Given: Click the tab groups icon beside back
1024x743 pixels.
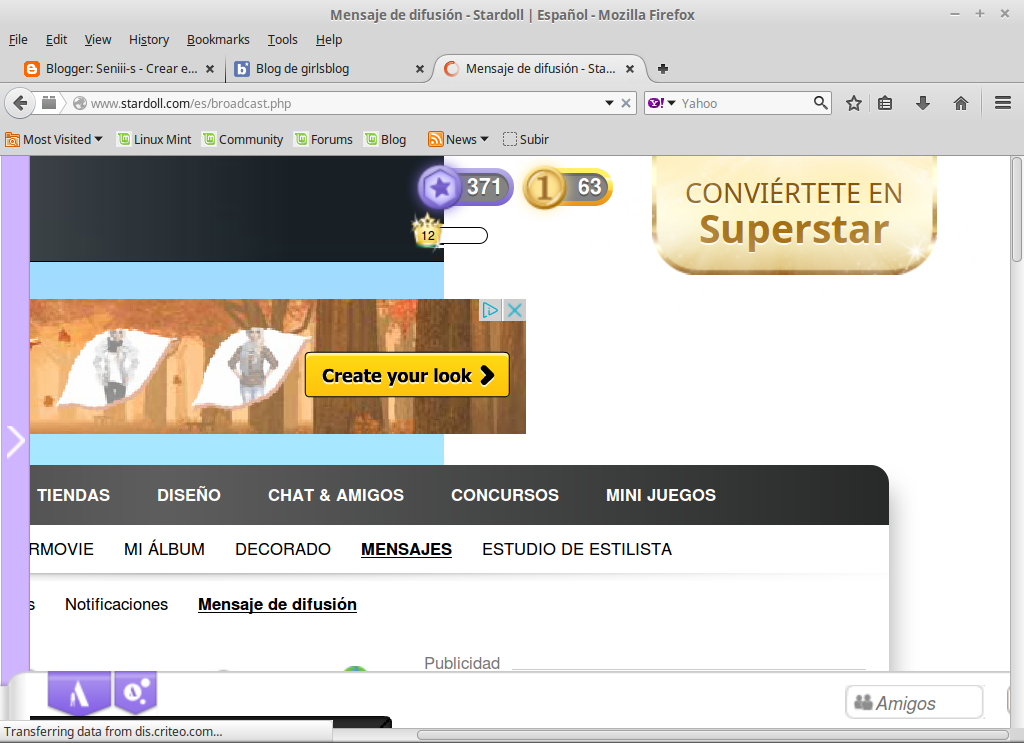Looking at the screenshot, I should [x=49, y=103].
